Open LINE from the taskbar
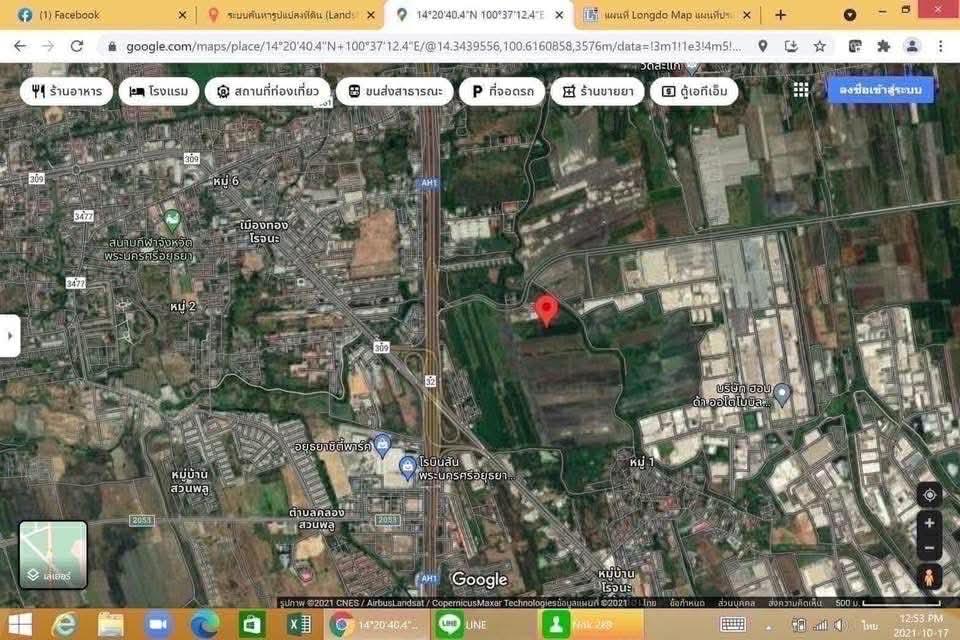Screen dimensions: 960x640 point(450,623)
